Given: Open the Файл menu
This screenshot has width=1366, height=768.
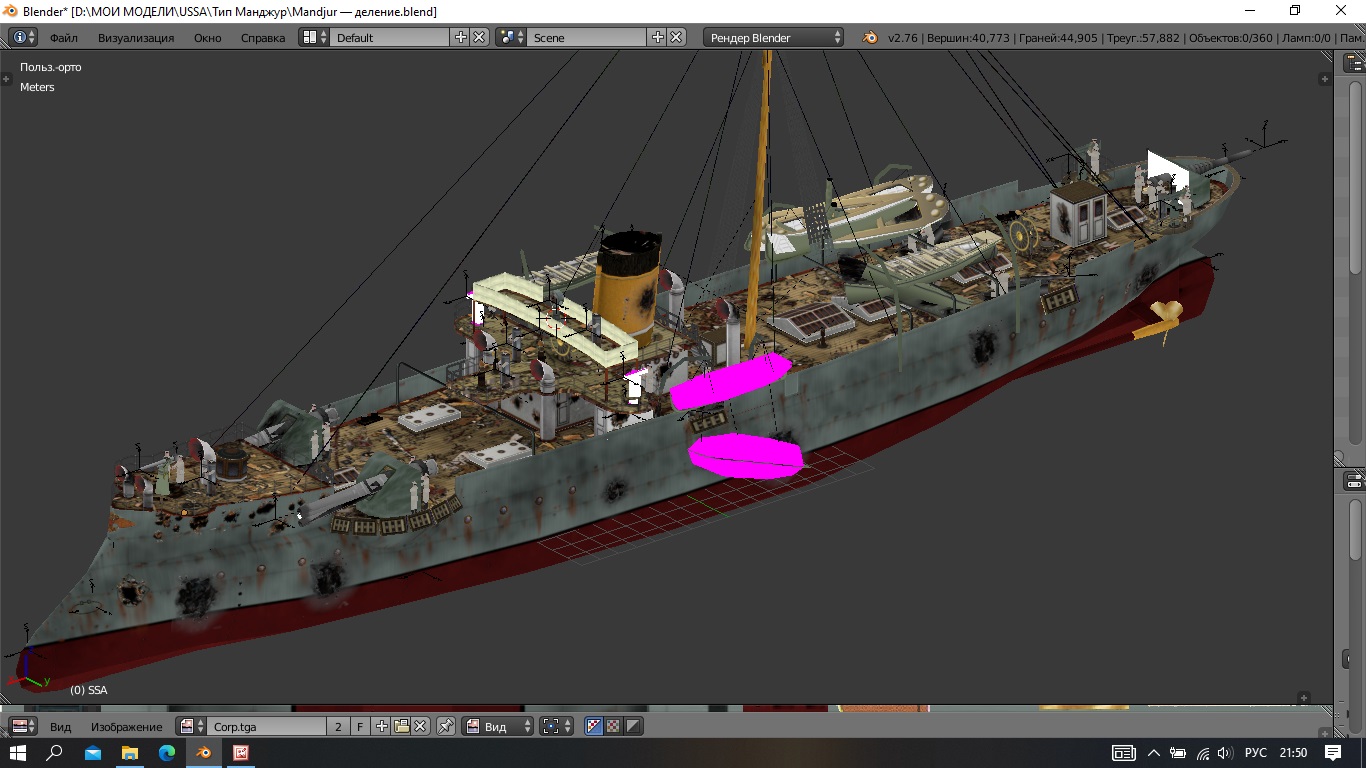Looking at the screenshot, I should [x=63, y=37].
